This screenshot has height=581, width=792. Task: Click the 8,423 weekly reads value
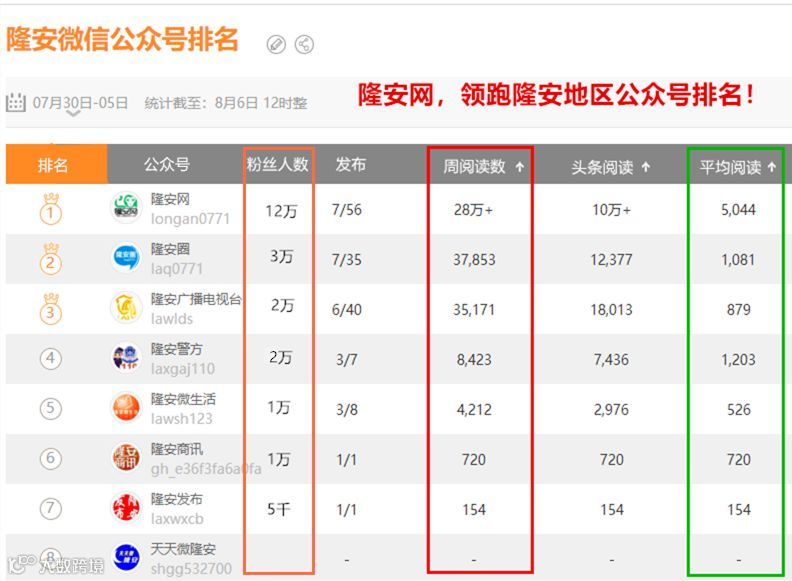(x=474, y=360)
